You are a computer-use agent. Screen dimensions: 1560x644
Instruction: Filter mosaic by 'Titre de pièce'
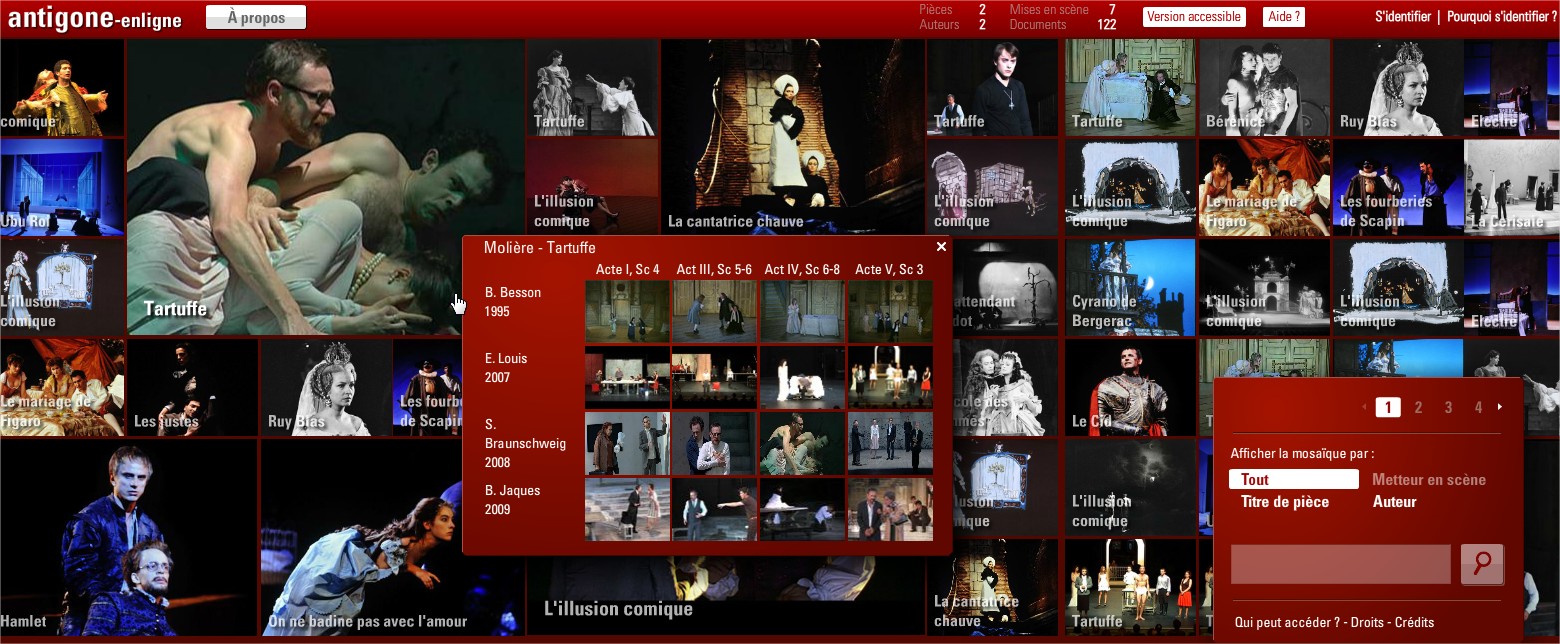(x=1285, y=502)
